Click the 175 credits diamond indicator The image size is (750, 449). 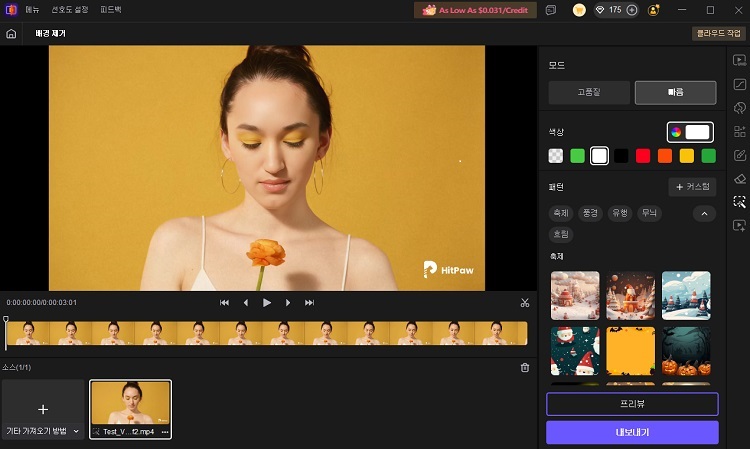point(608,10)
